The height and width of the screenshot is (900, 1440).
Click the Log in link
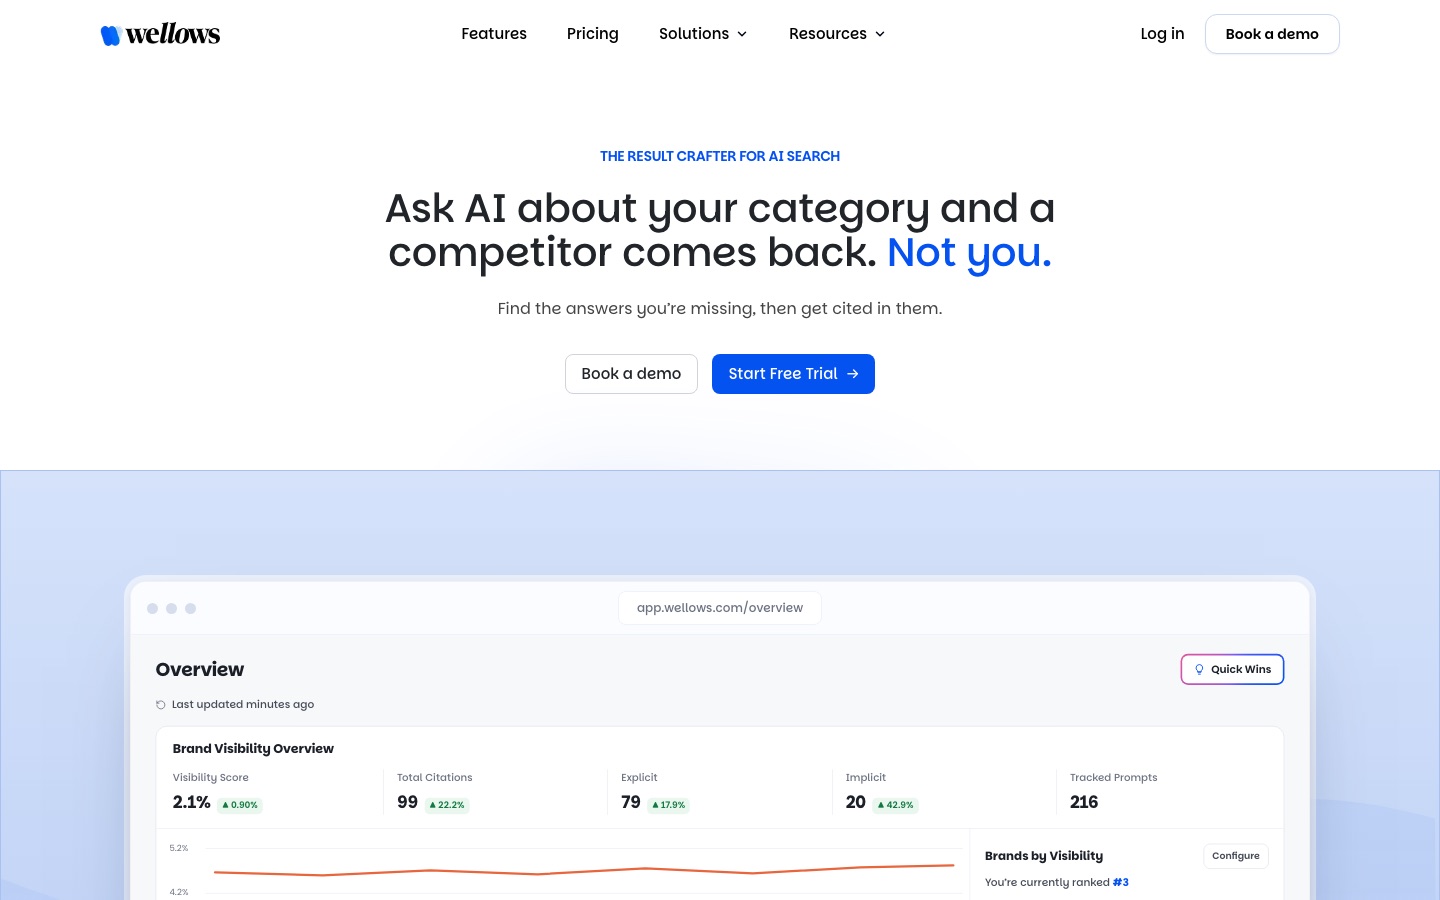point(1162,34)
